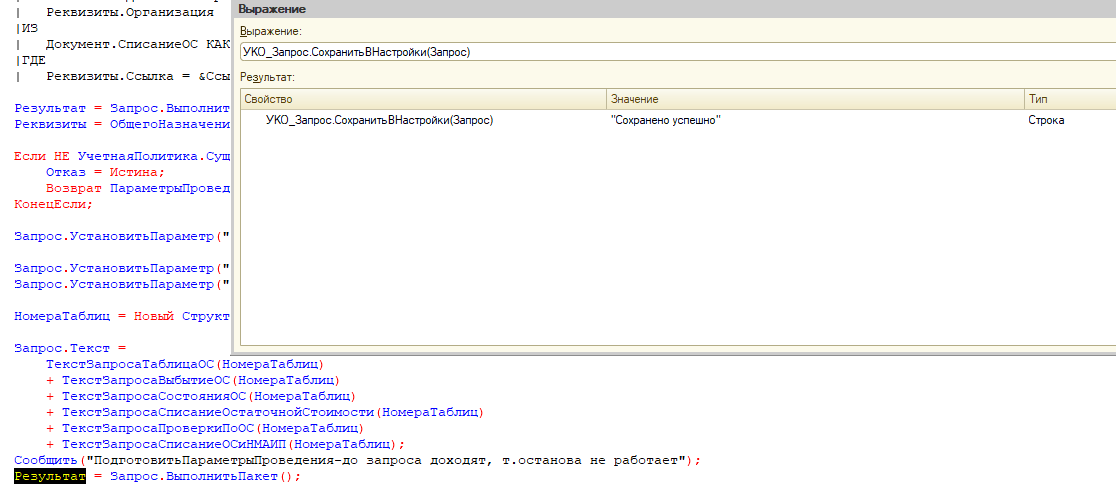Click the Сообщить line in code
Image resolution: width=1116 pixels, height=503 pixels.
(358, 460)
